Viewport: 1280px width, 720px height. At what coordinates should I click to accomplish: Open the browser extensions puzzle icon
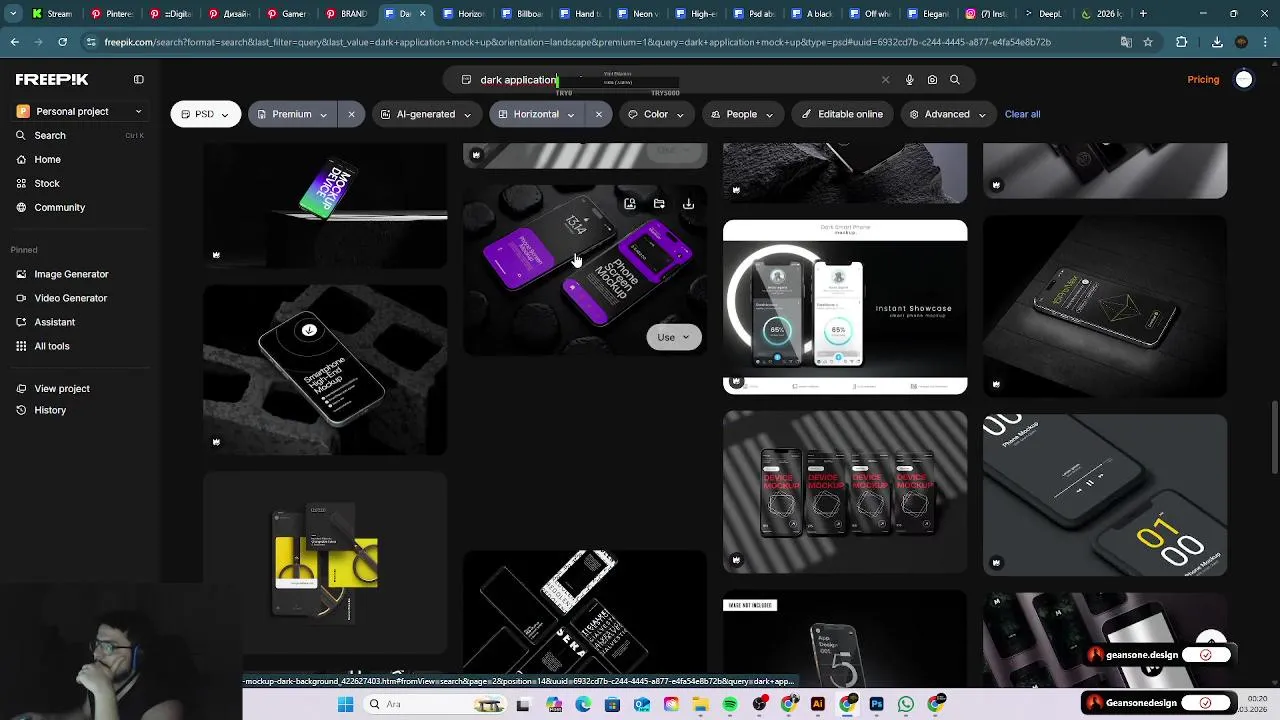pos(1182,42)
